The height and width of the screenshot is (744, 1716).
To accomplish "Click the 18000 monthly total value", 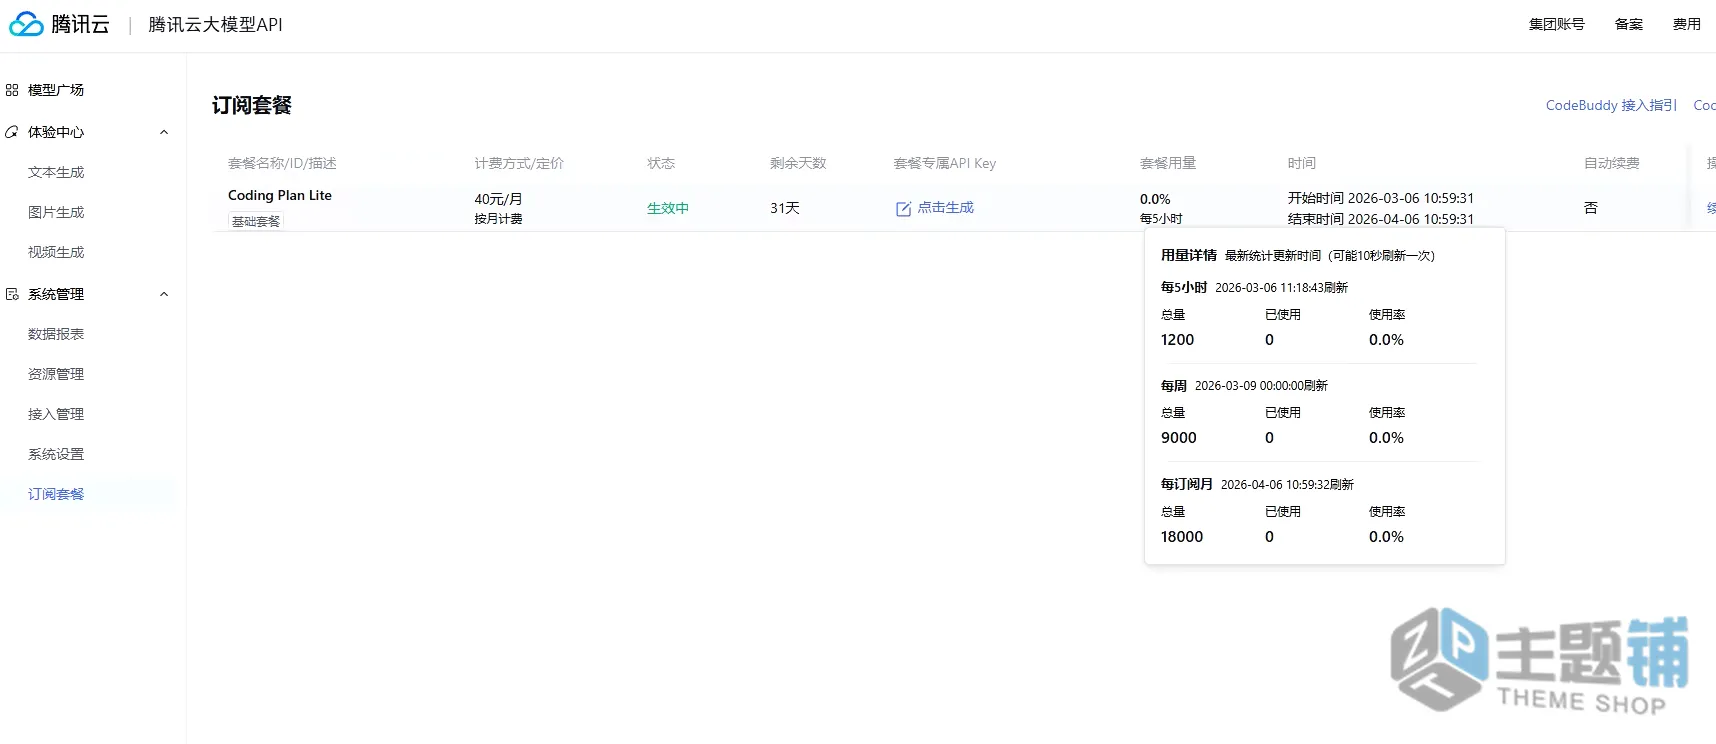I will pyautogui.click(x=1182, y=537).
